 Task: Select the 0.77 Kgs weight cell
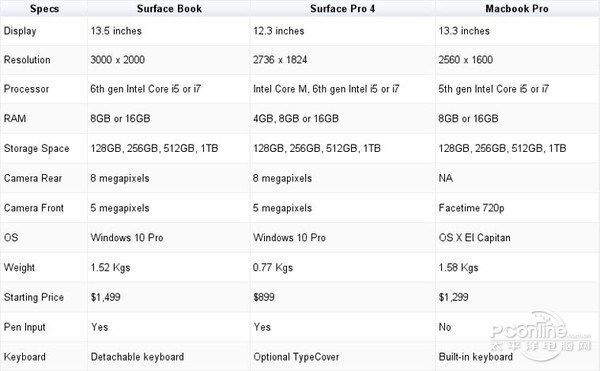point(273,267)
